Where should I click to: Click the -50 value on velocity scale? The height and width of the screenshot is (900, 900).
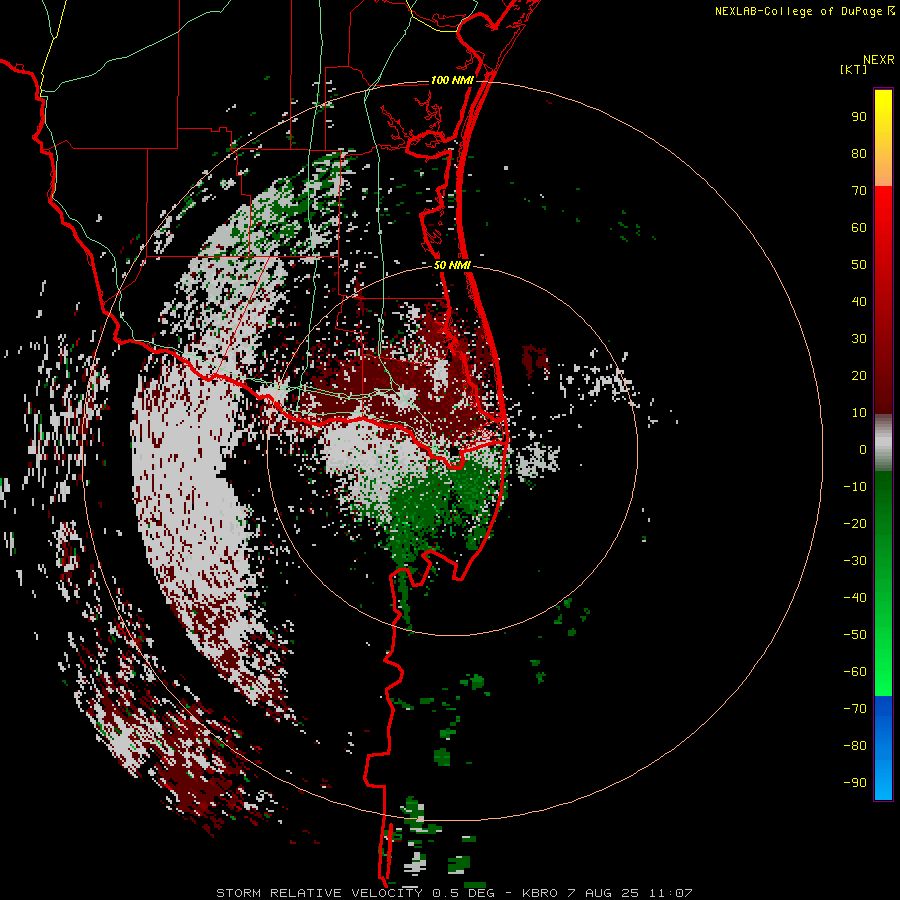(x=855, y=635)
